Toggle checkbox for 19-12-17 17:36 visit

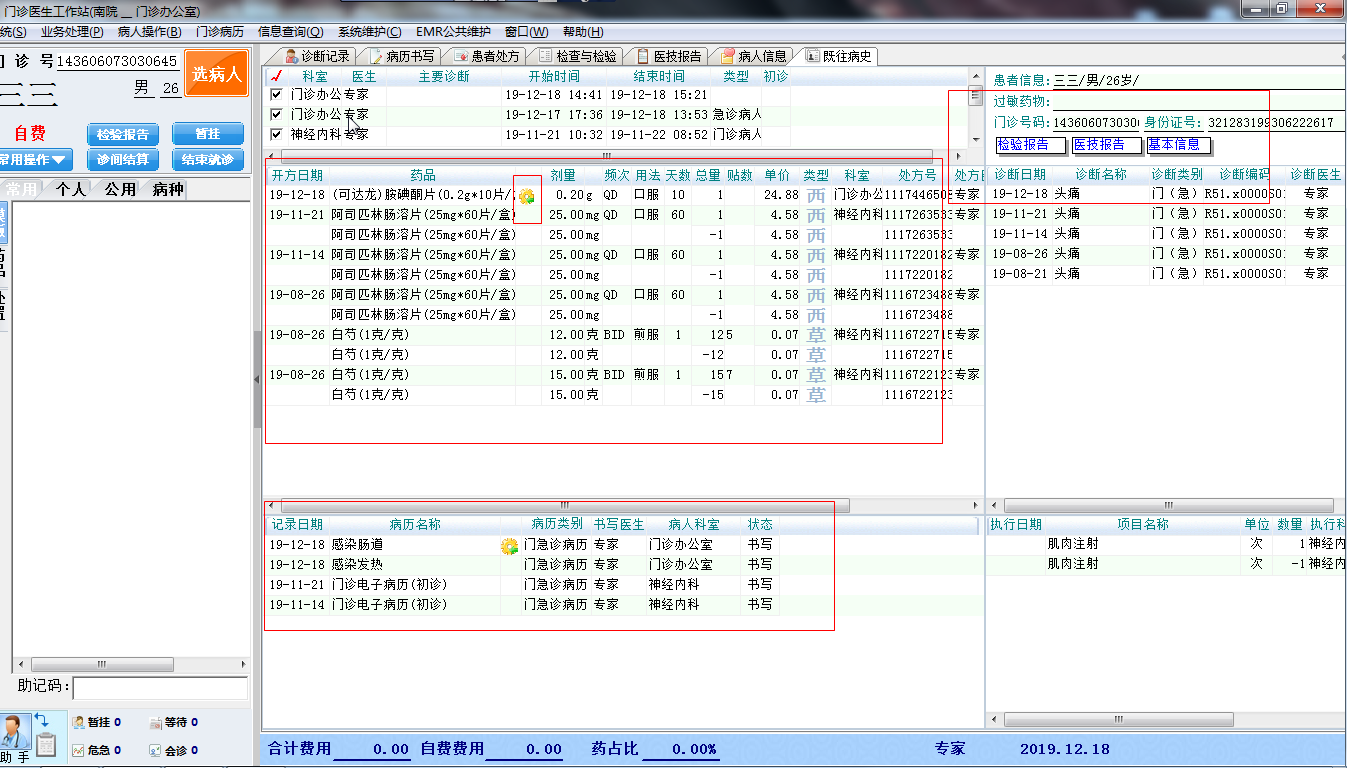pyautogui.click(x=277, y=114)
